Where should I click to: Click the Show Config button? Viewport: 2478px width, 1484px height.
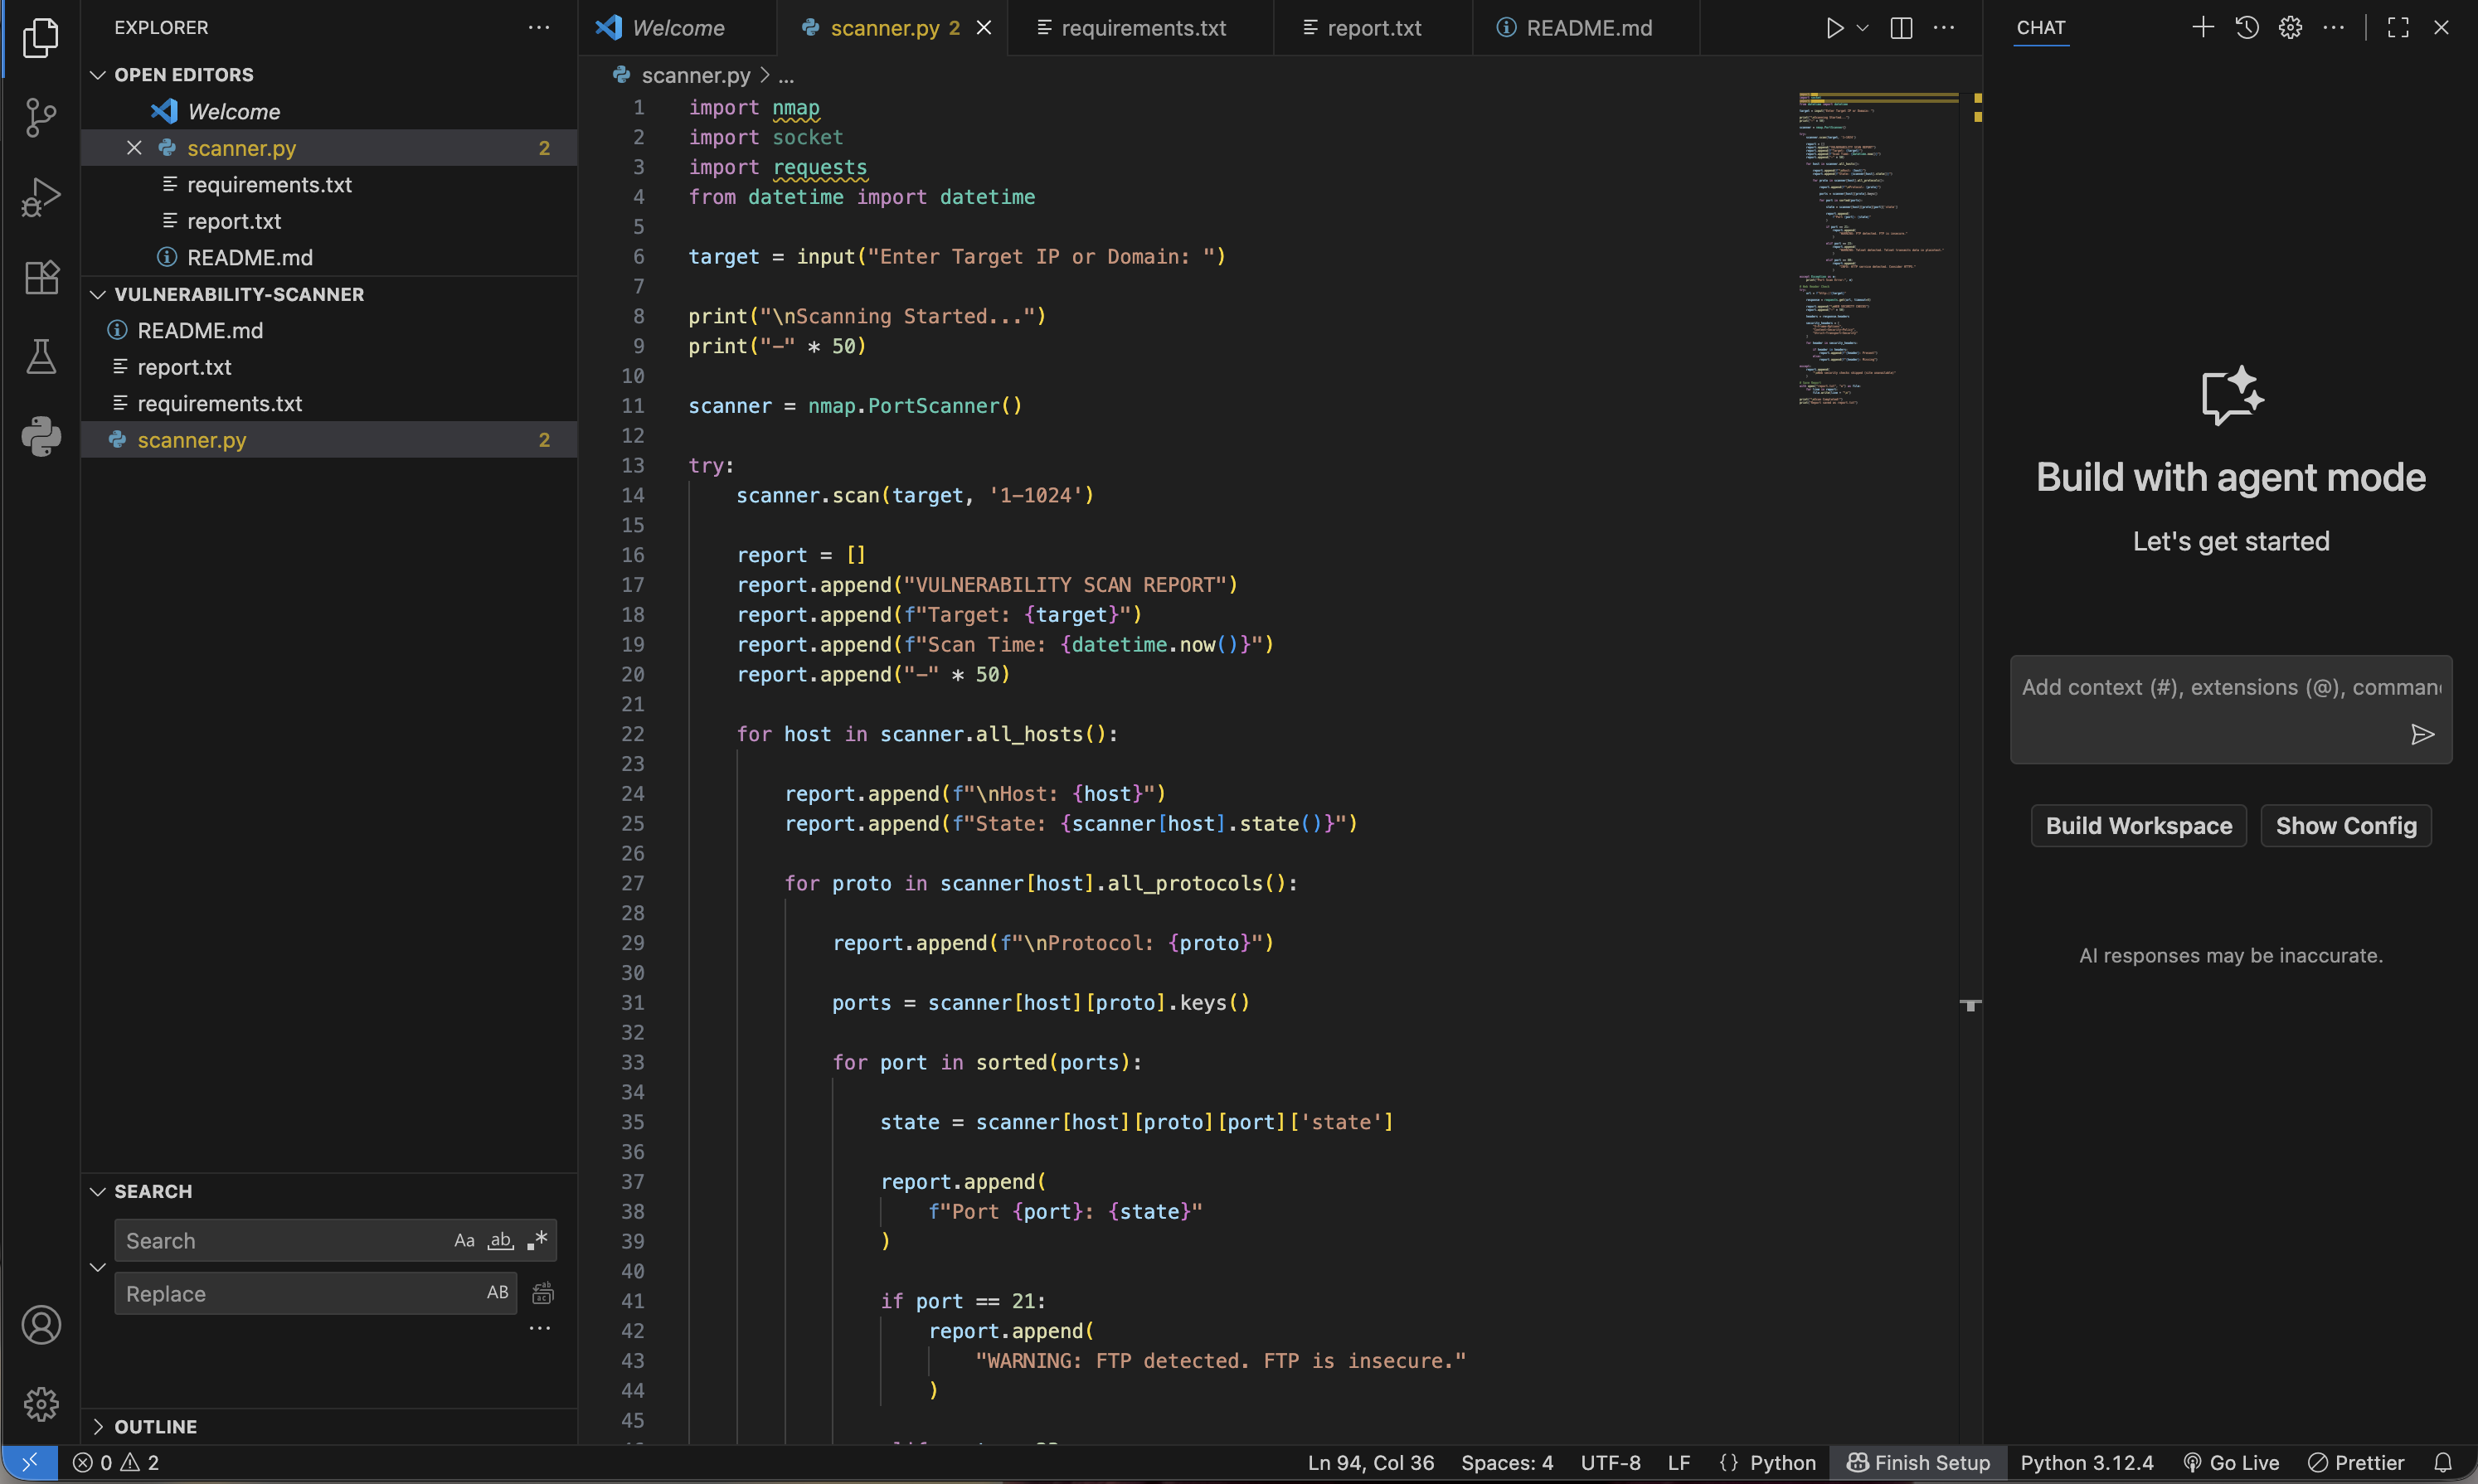2346,826
